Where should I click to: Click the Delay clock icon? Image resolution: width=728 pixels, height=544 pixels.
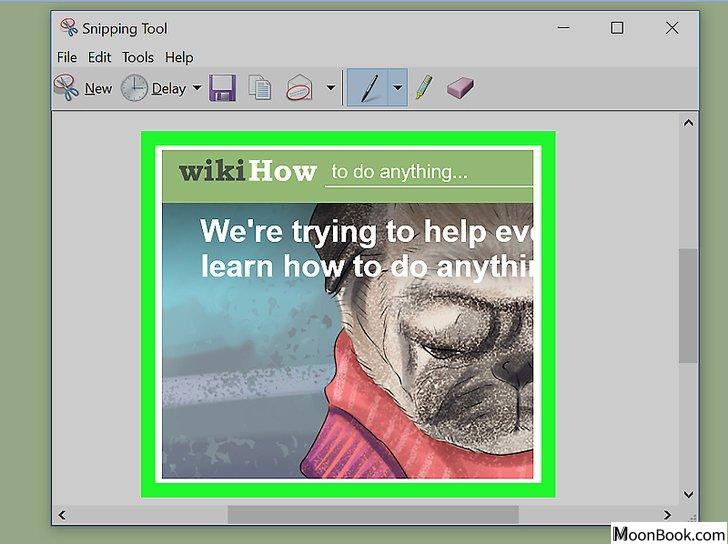coord(134,88)
